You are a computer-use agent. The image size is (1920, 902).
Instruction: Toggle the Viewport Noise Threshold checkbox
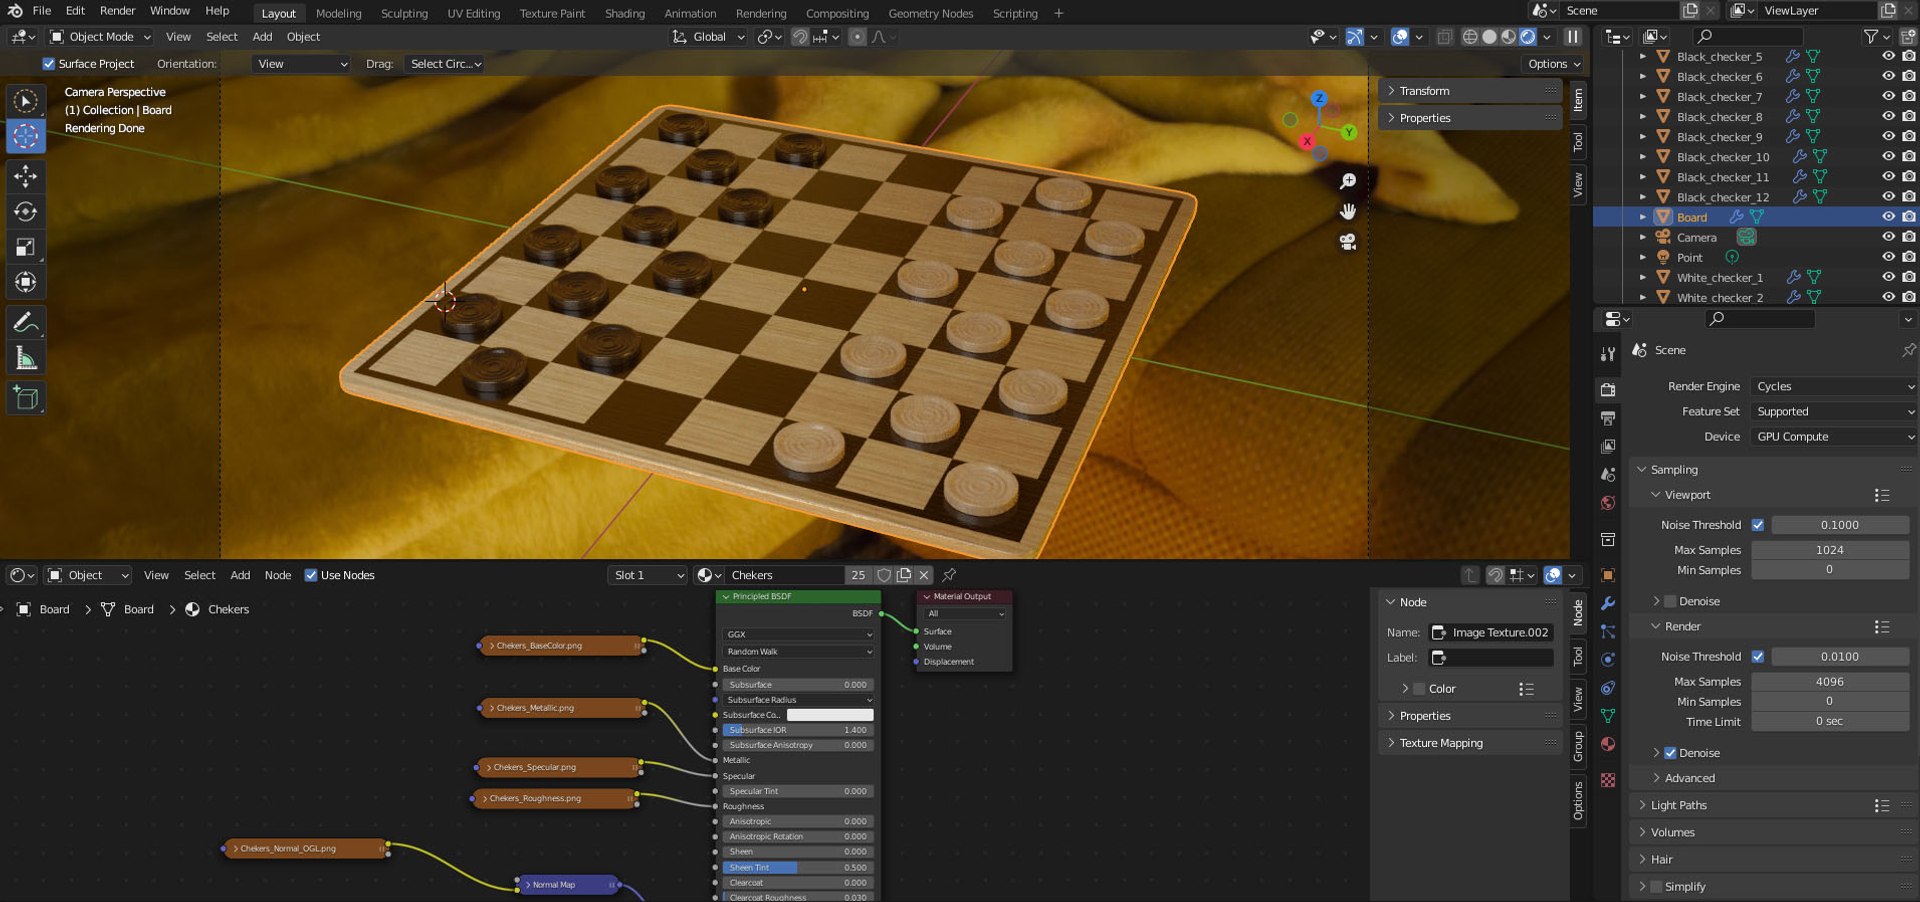pos(1758,525)
